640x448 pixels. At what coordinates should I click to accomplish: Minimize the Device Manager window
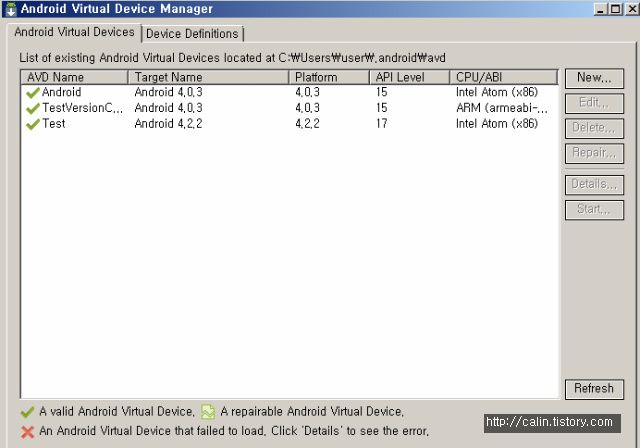(600, 9)
